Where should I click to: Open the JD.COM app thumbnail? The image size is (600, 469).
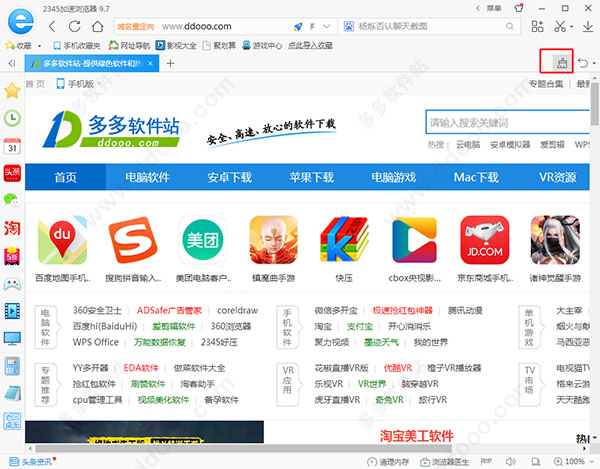point(484,240)
